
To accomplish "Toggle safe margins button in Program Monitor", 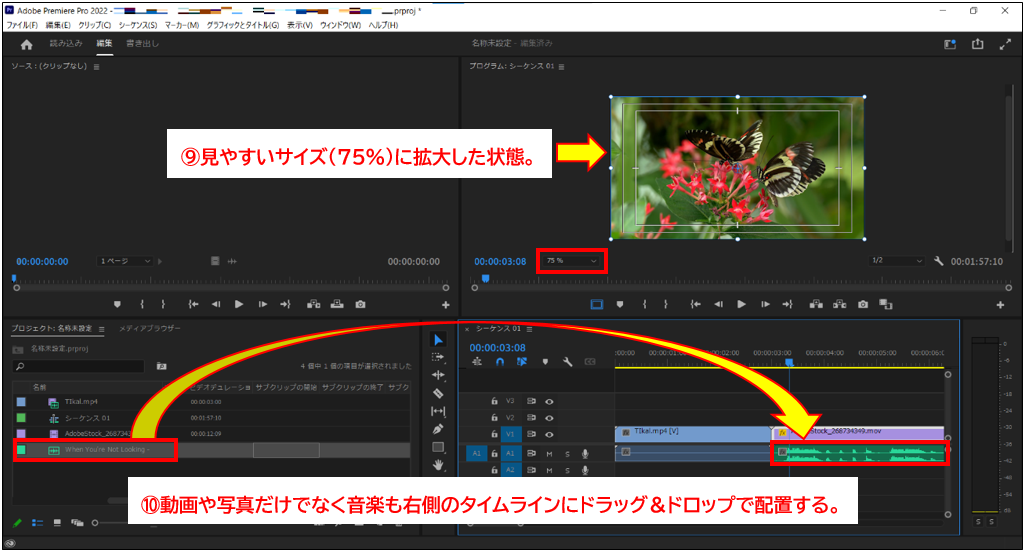I will click(x=596, y=304).
